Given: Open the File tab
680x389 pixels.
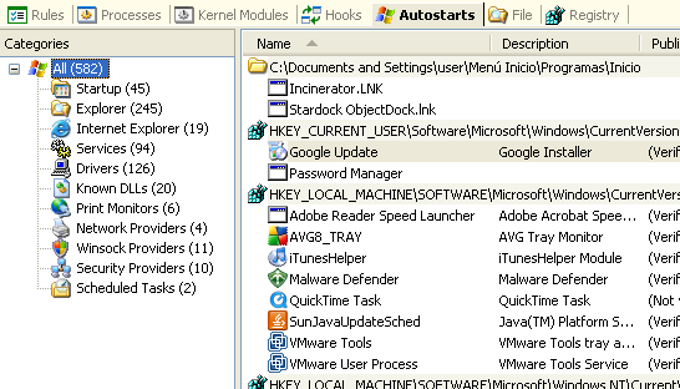Looking at the screenshot, I should click(x=510, y=15).
